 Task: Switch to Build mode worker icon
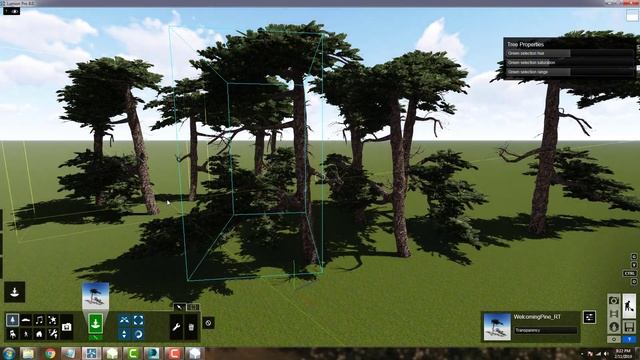click(x=629, y=307)
